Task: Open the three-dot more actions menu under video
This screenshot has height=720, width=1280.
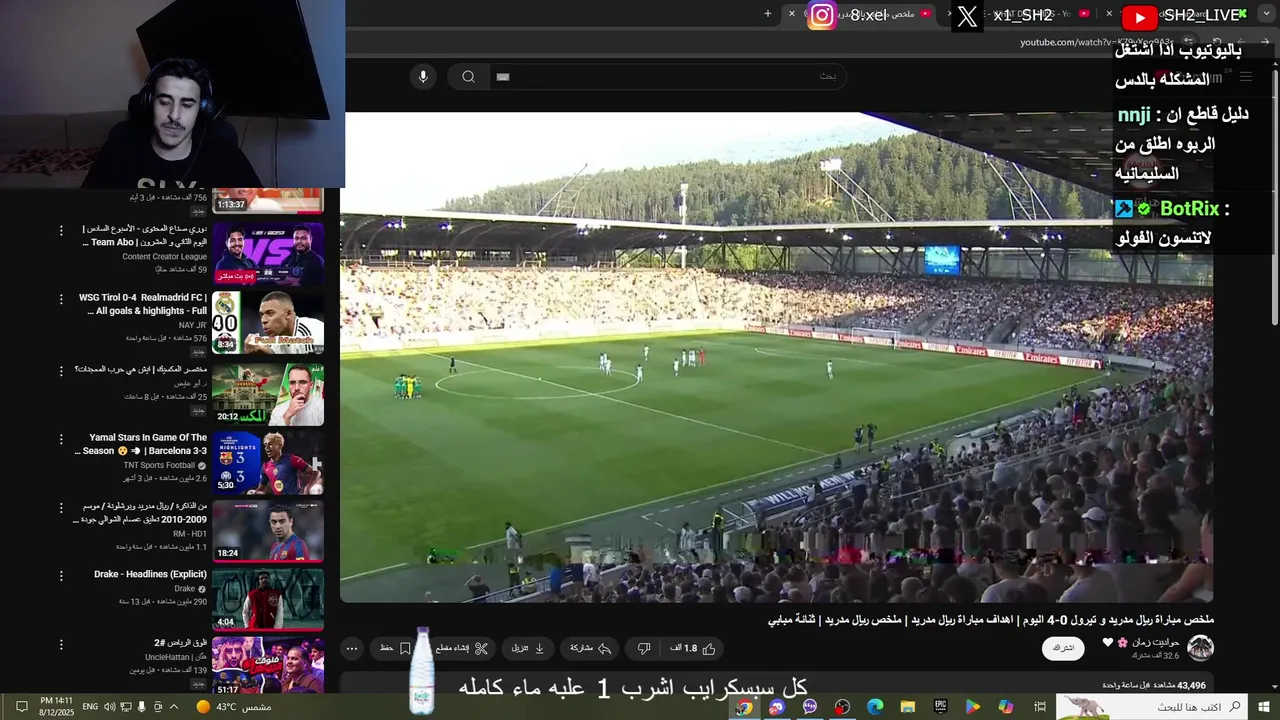Action: click(352, 649)
